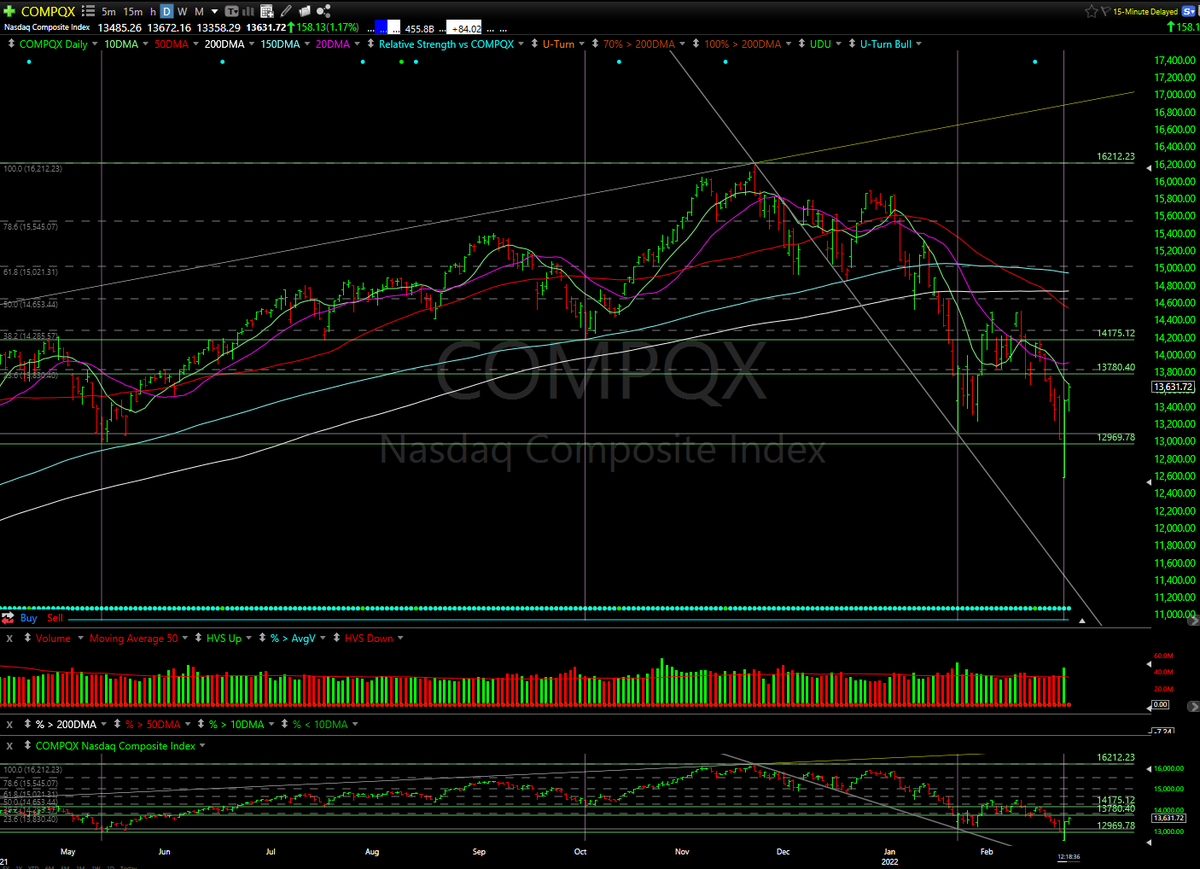Click the share chart icon
1200x869 pixels.
click(x=325, y=11)
